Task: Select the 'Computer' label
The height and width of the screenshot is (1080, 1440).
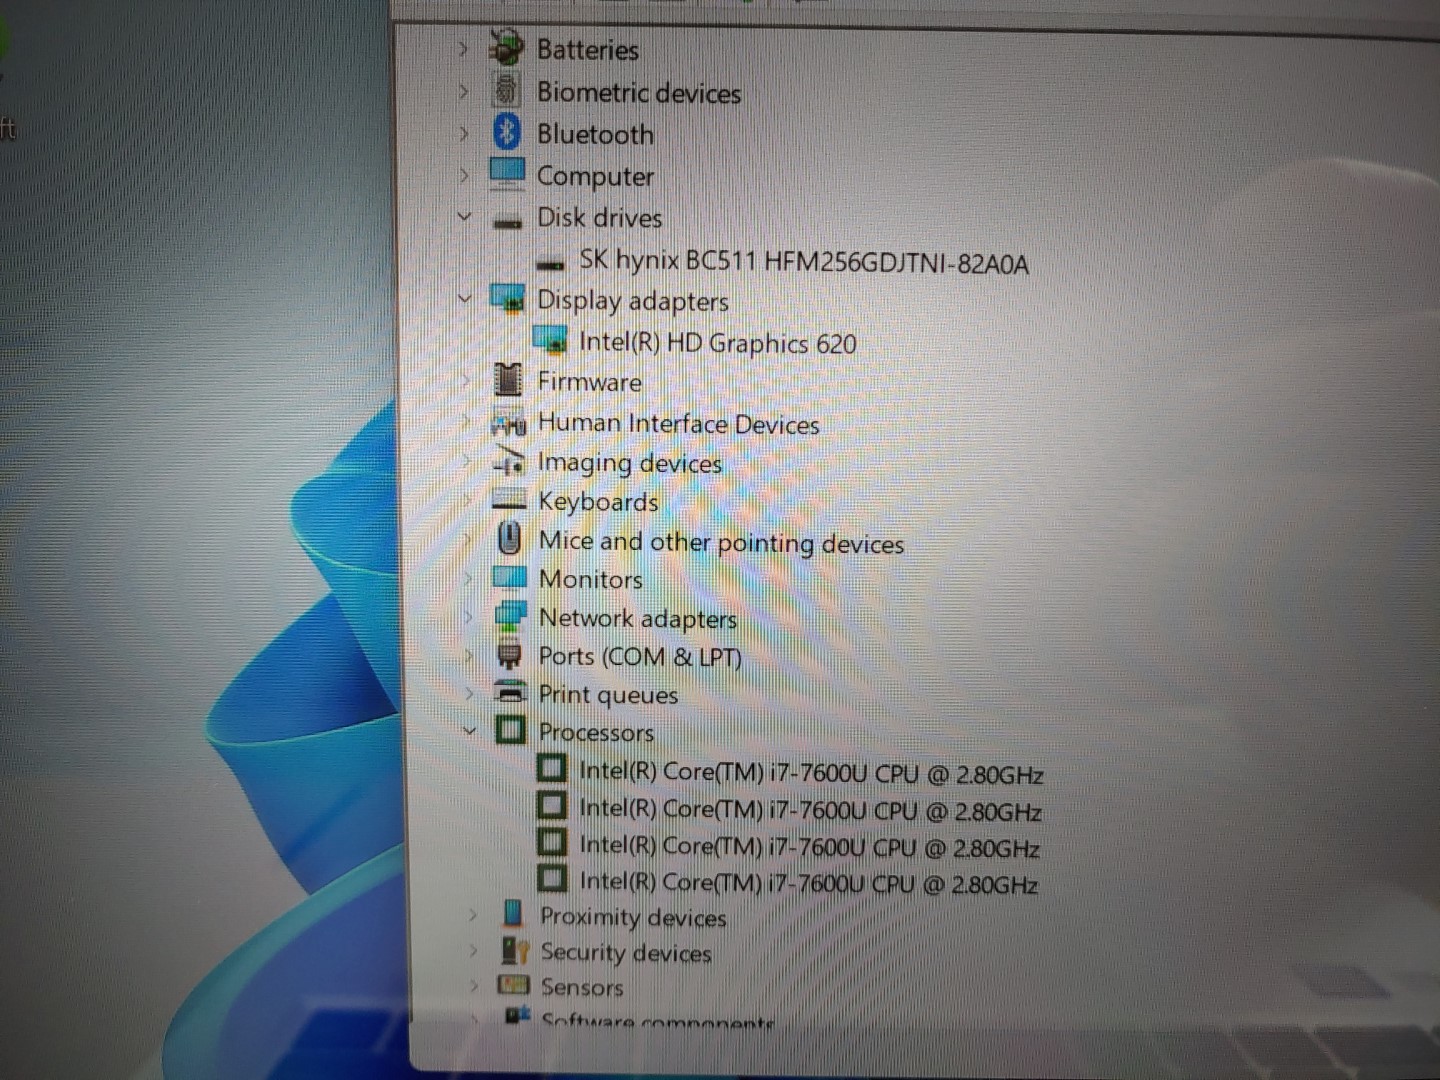Action: click(595, 176)
